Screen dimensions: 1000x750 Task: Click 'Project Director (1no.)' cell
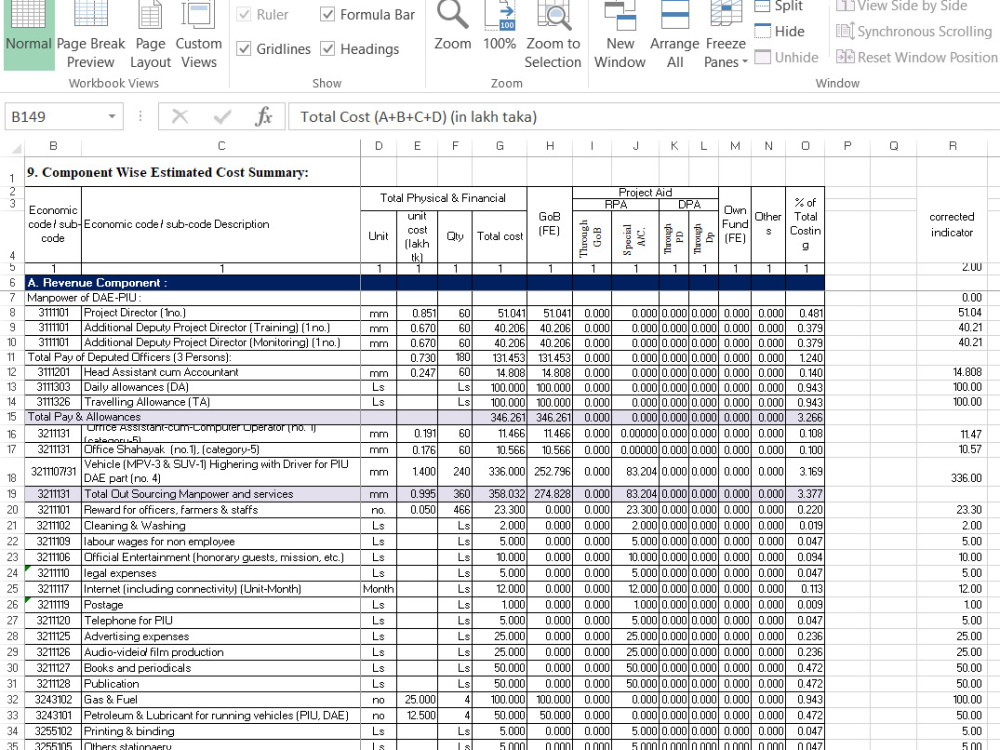pos(221,312)
